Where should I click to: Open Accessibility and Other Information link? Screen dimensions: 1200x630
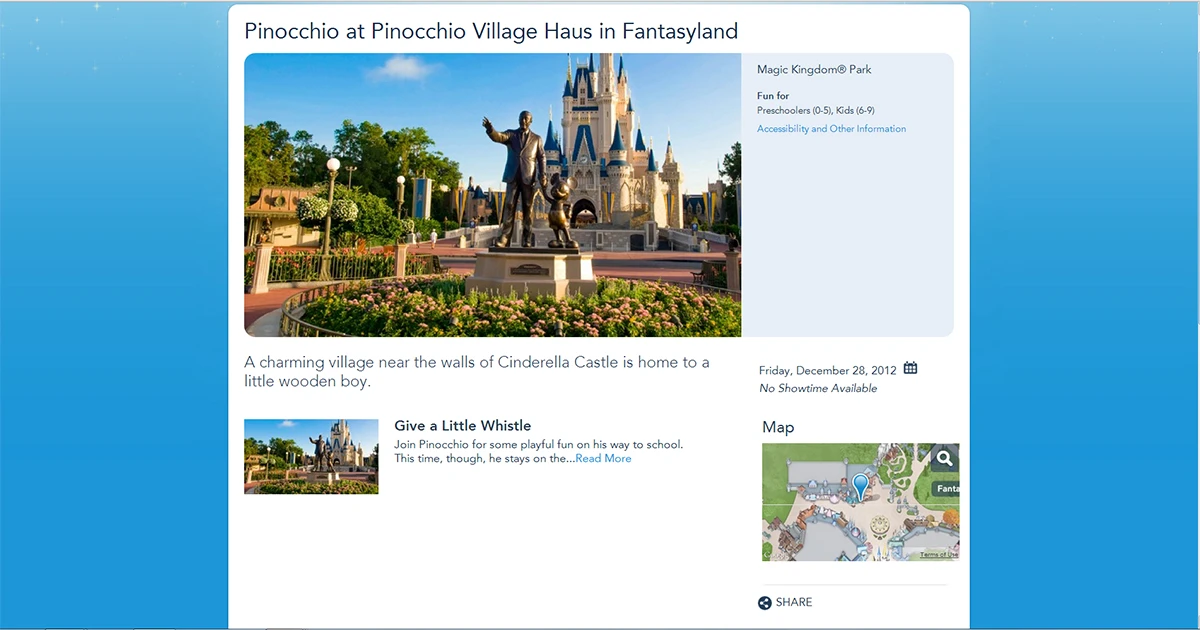tap(831, 129)
